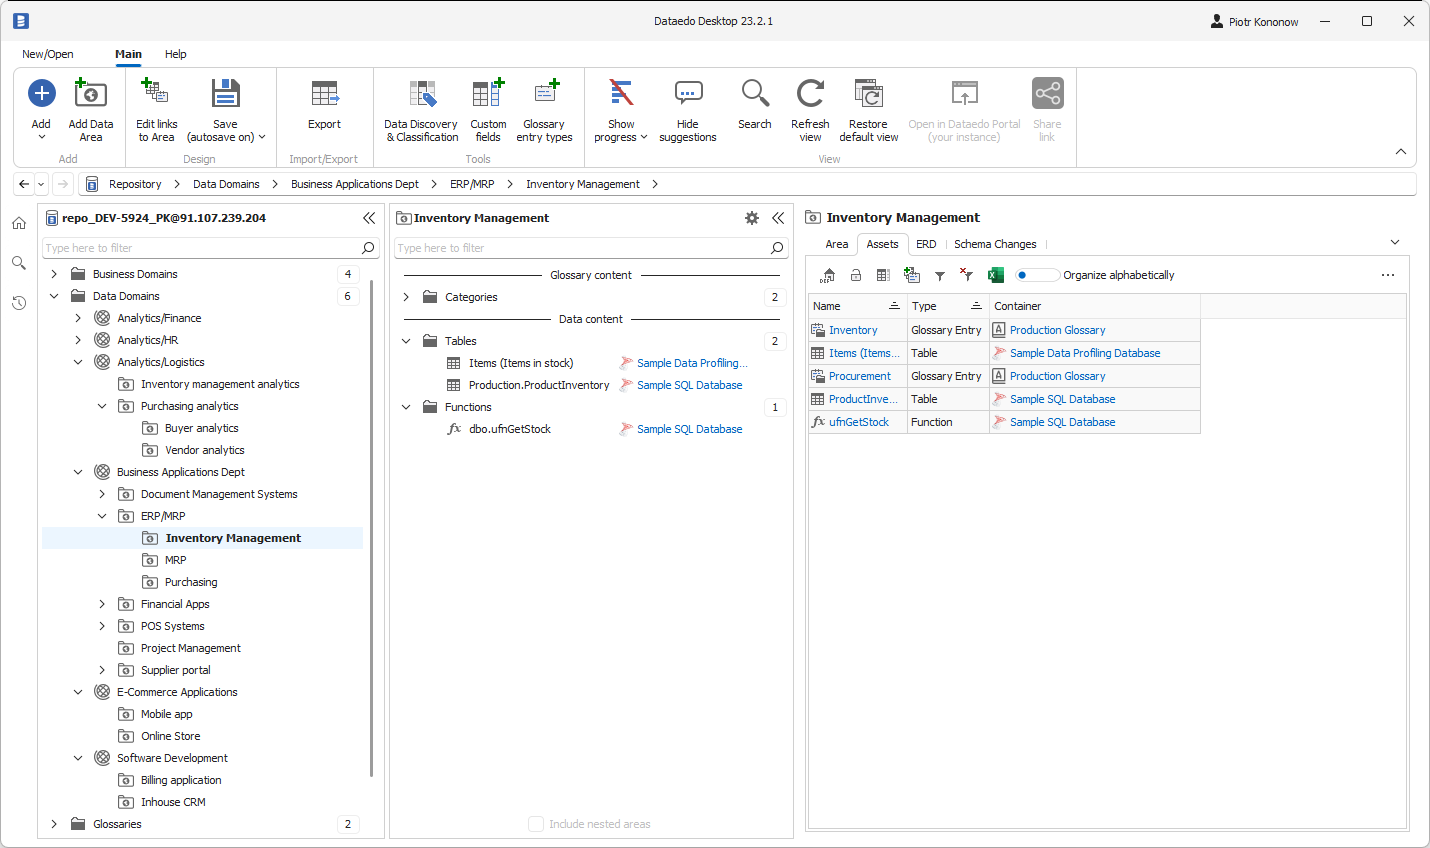Open the New/Open menu
The width and height of the screenshot is (1430, 848).
(x=48, y=54)
